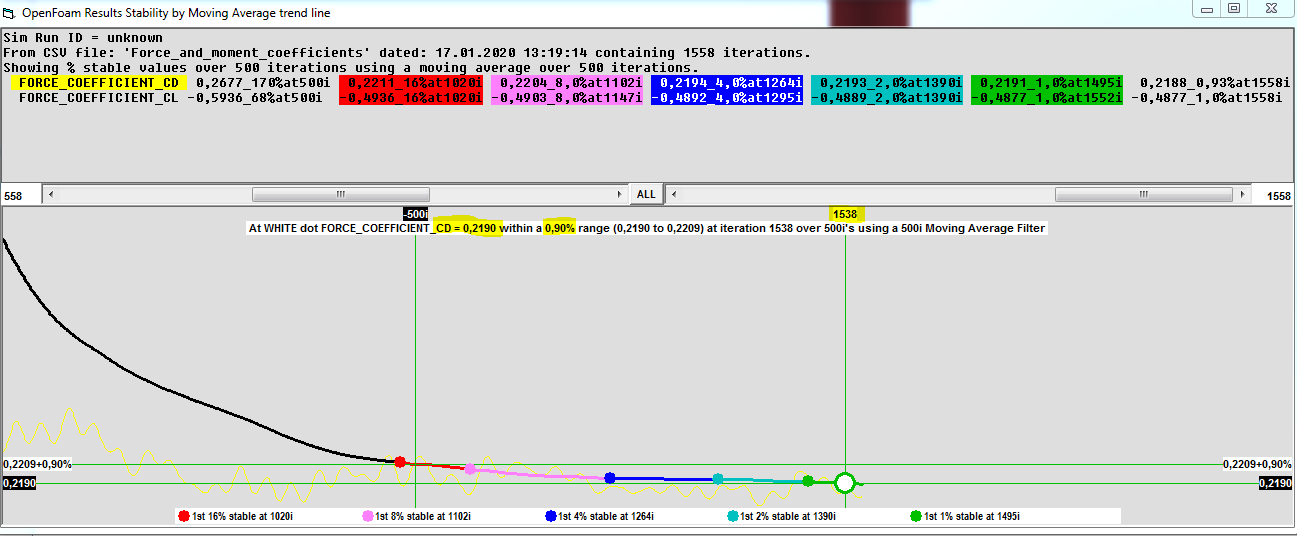Click the white dot at iteration 1538
This screenshot has height=536, width=1297.
tap(845, 483)
